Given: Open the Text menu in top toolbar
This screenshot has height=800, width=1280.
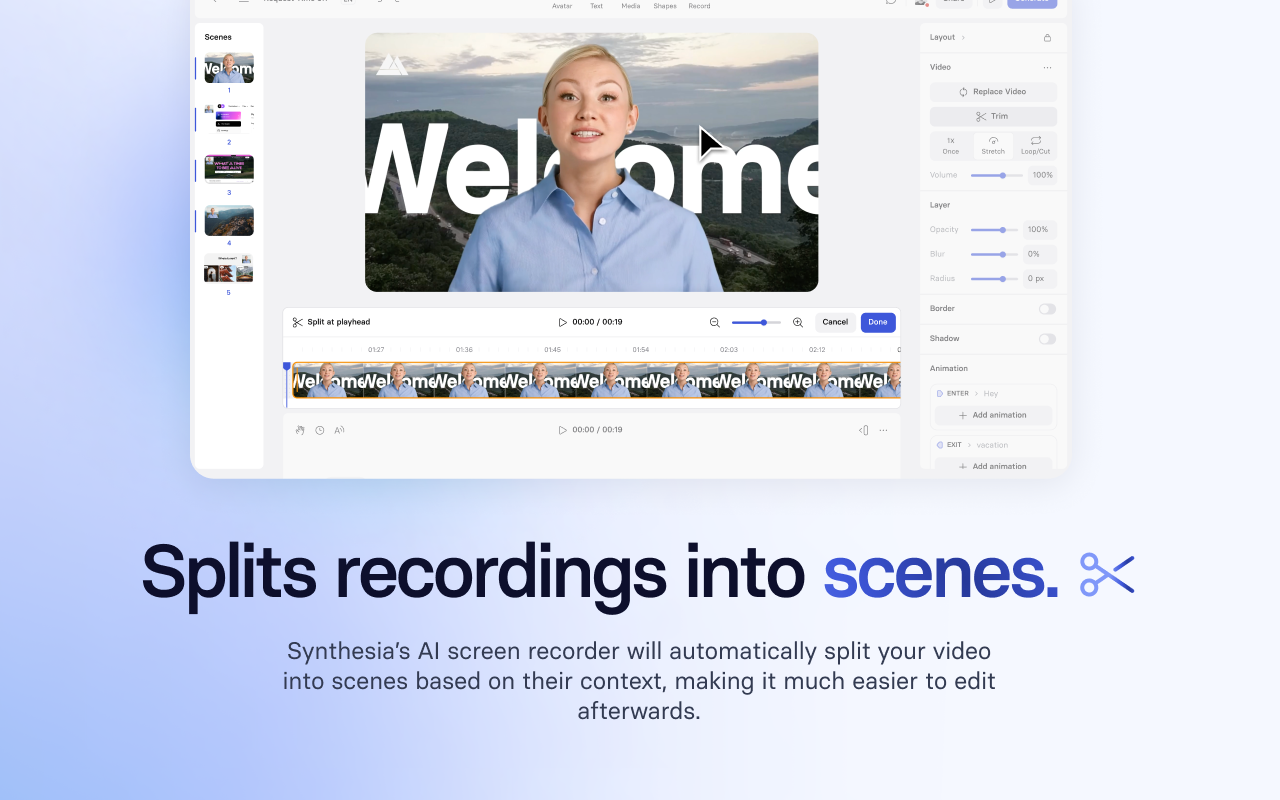Looking at the screenshot, I should coord(596,6).
